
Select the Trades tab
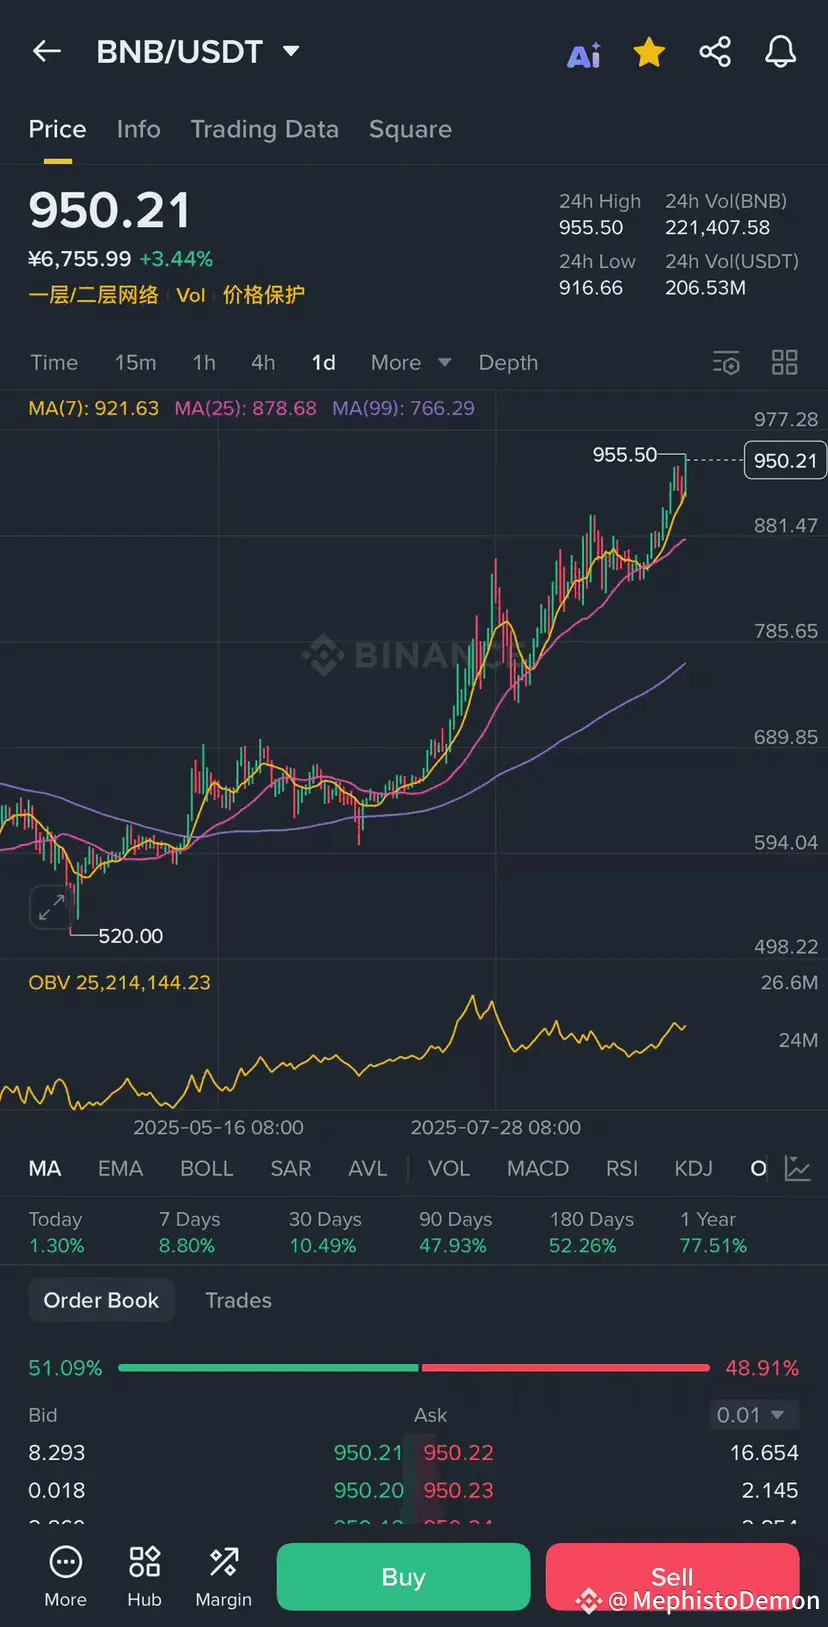click(x=238, y=1300)
